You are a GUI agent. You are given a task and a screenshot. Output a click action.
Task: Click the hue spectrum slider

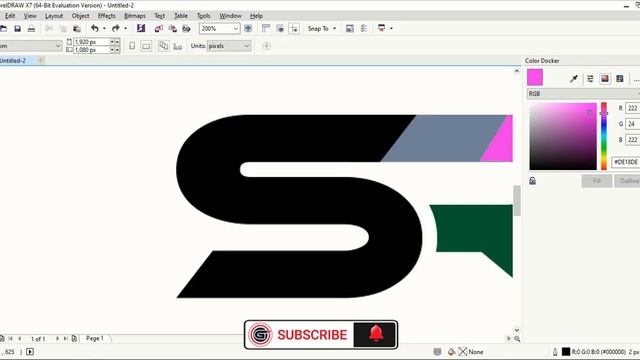pos(604,136)
